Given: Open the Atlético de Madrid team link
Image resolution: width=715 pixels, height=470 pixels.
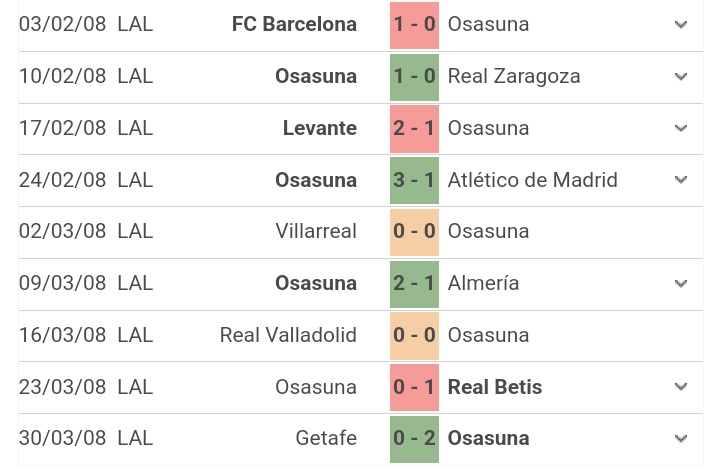Looking at the screenshot, I should click(x=533, y=180).
